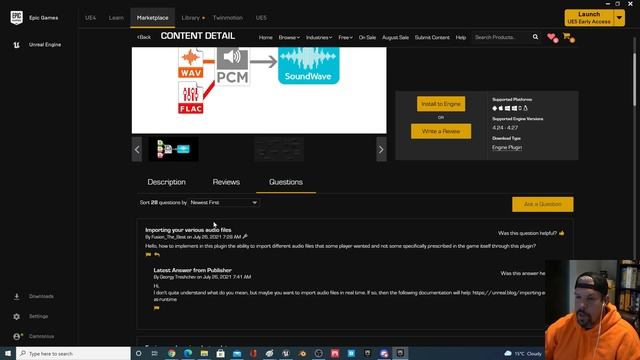Expand the Newest First sort dropdown
The width and height of the screenshot is (640, 360).
(x=224, y=202)
